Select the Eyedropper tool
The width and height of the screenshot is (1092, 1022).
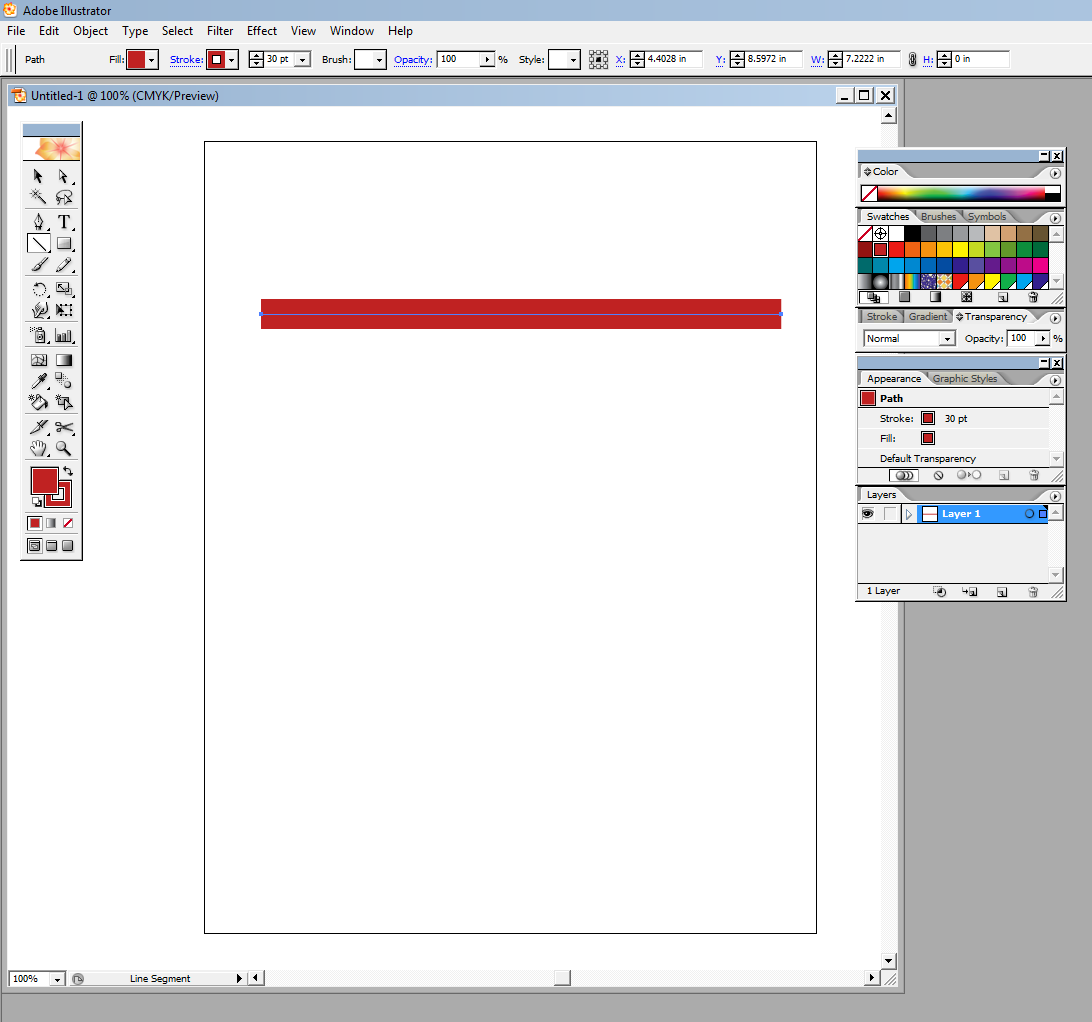[x=38, y=378]
